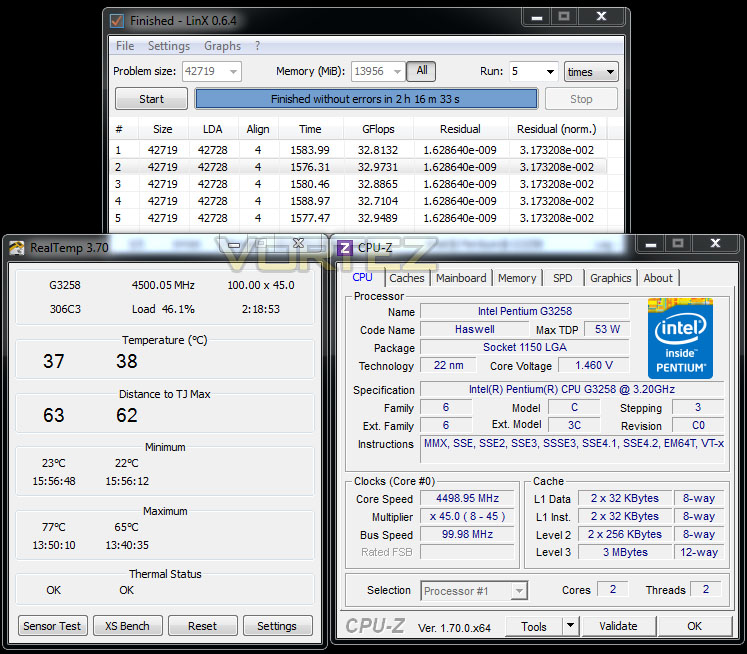
Task: Click the Intel Pentium G3258 name field
Action: [x=525, y=312]
